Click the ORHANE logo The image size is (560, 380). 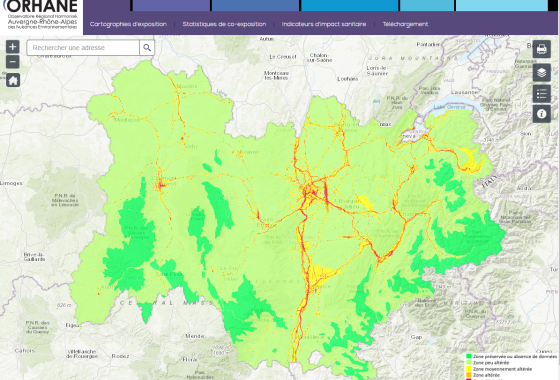coord(41,15)
